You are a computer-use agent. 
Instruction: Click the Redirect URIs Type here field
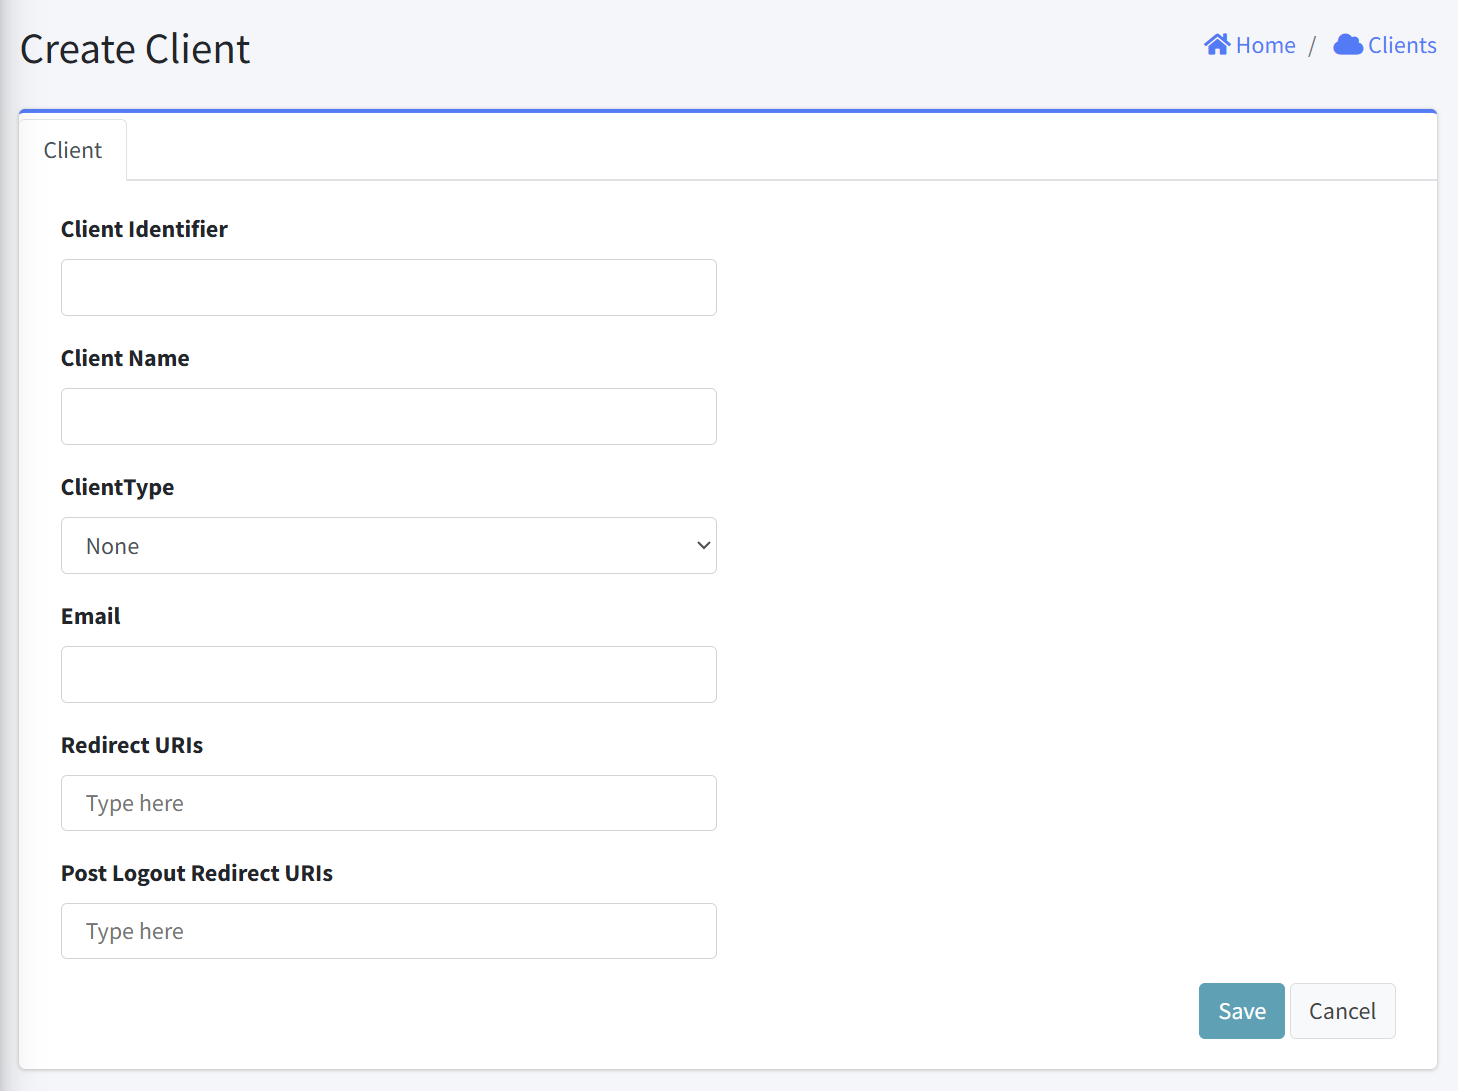click(x=389, y=803)
